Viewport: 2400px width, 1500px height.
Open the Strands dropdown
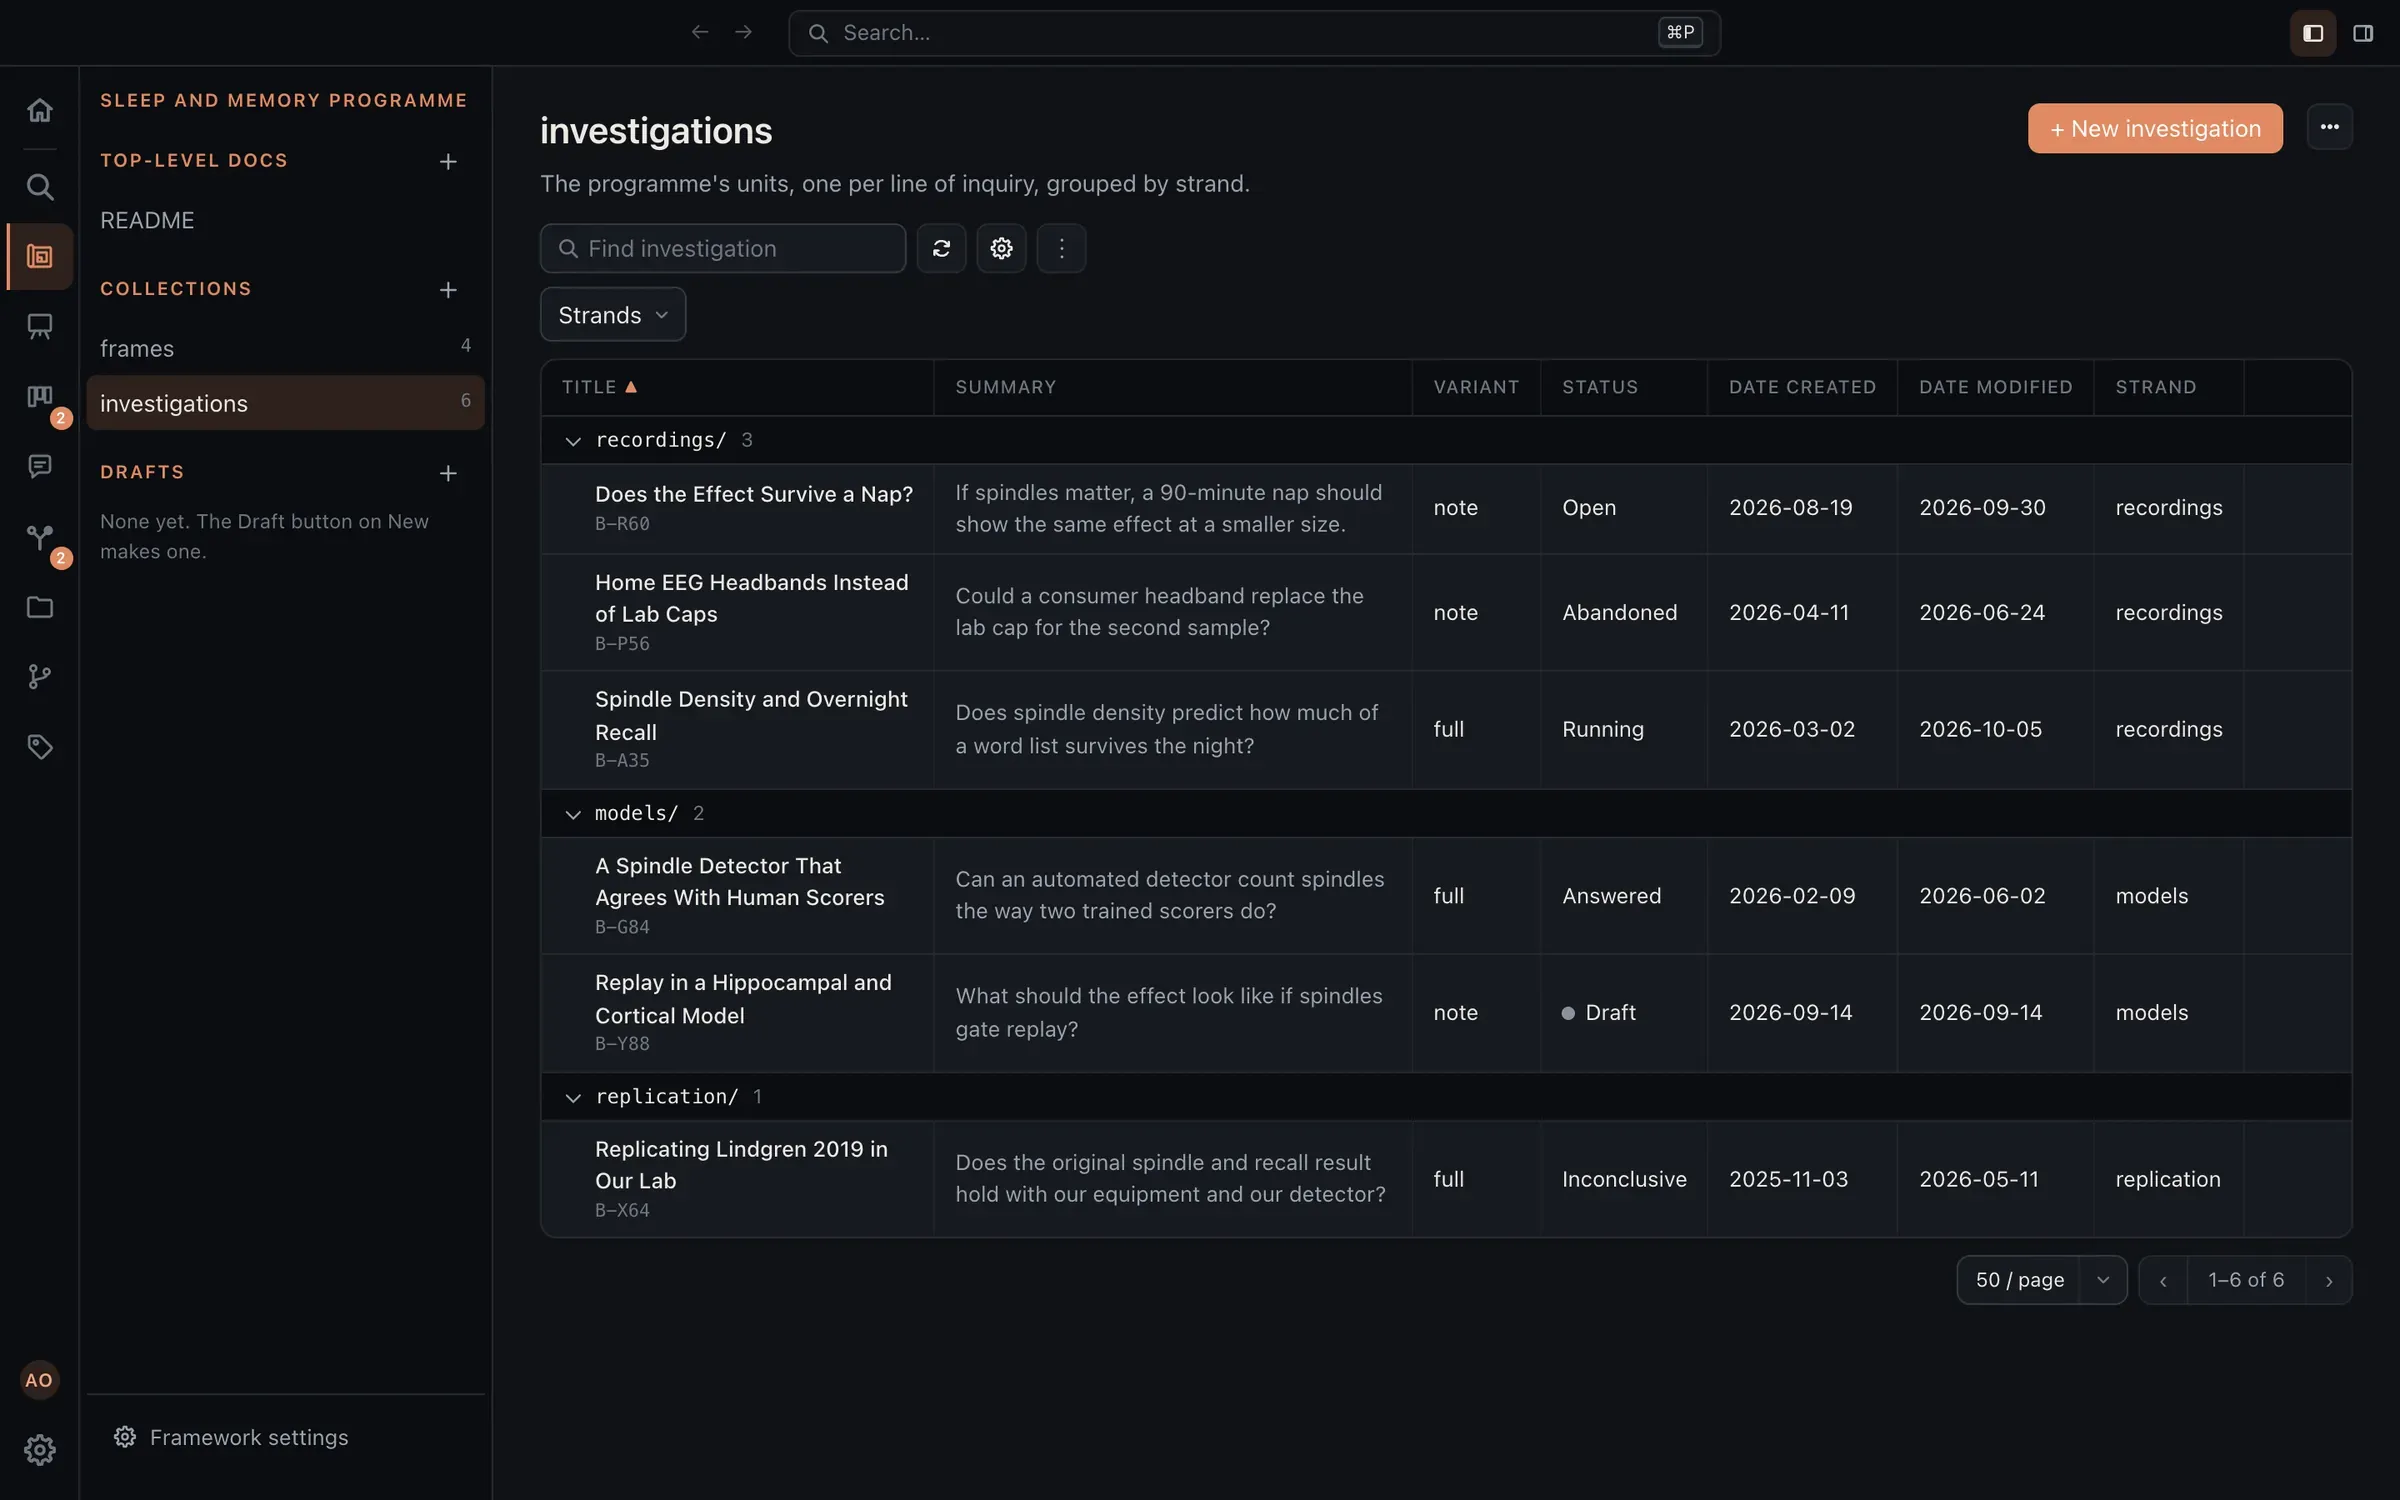pos(613,315)
